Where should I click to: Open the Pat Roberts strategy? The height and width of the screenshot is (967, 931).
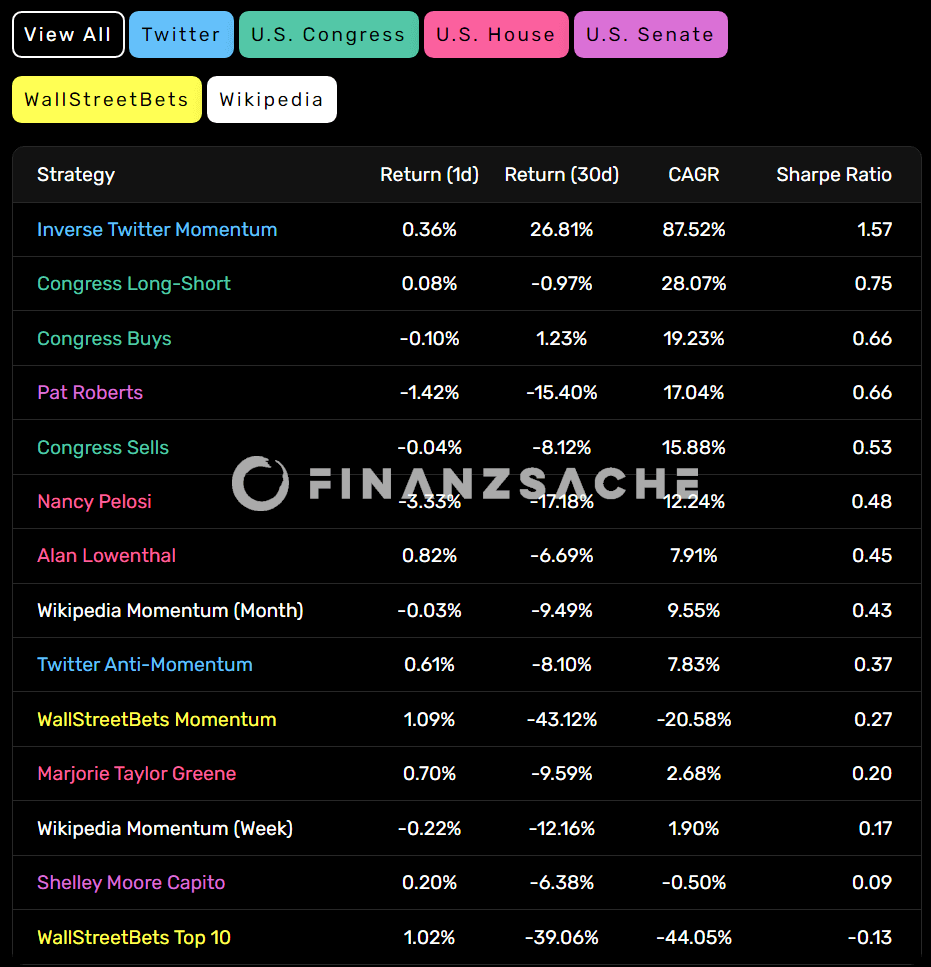(x=90, y=392)
